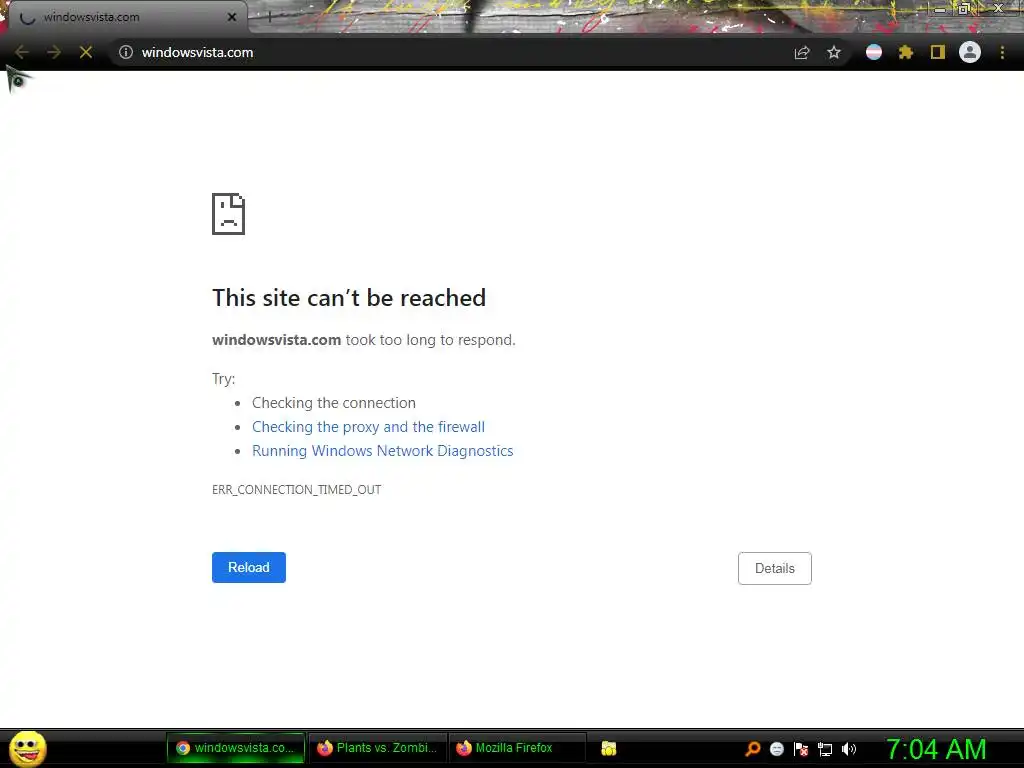Screen dimensions: 1024x768
Task: Share this page via share icon
Action: (802, 52)
